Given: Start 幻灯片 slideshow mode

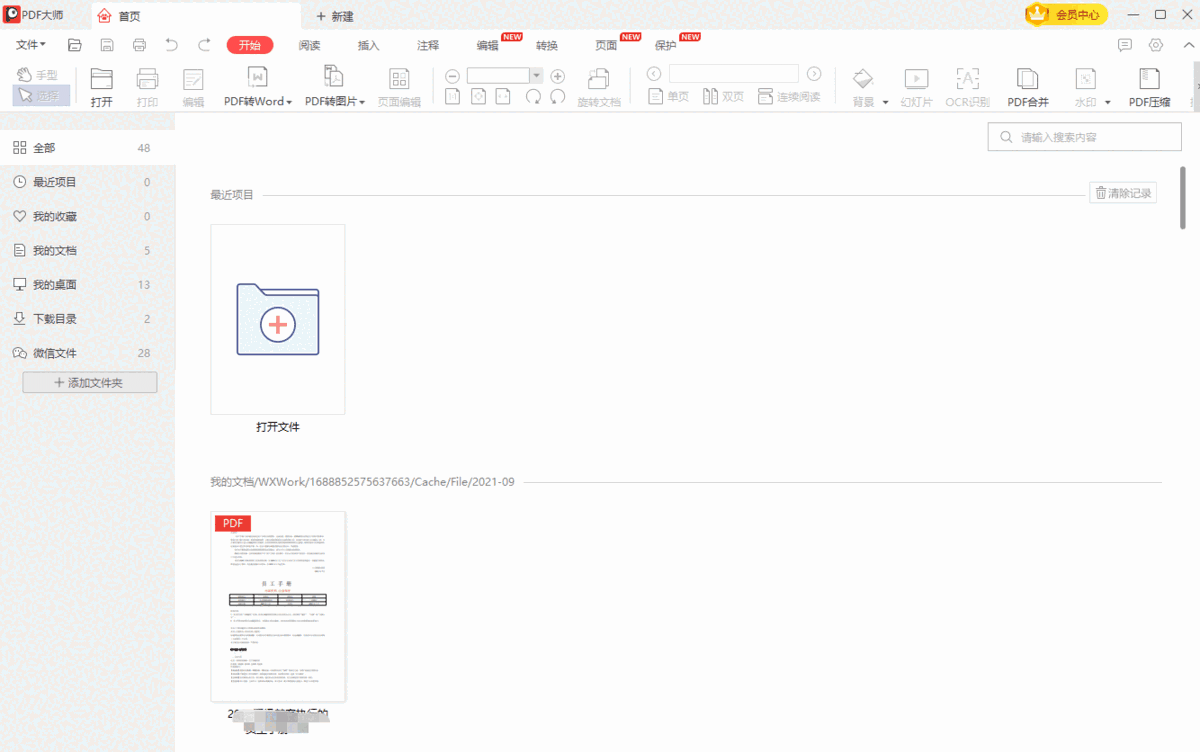Looking at the screenshot, I should click(x=916, y=87).
